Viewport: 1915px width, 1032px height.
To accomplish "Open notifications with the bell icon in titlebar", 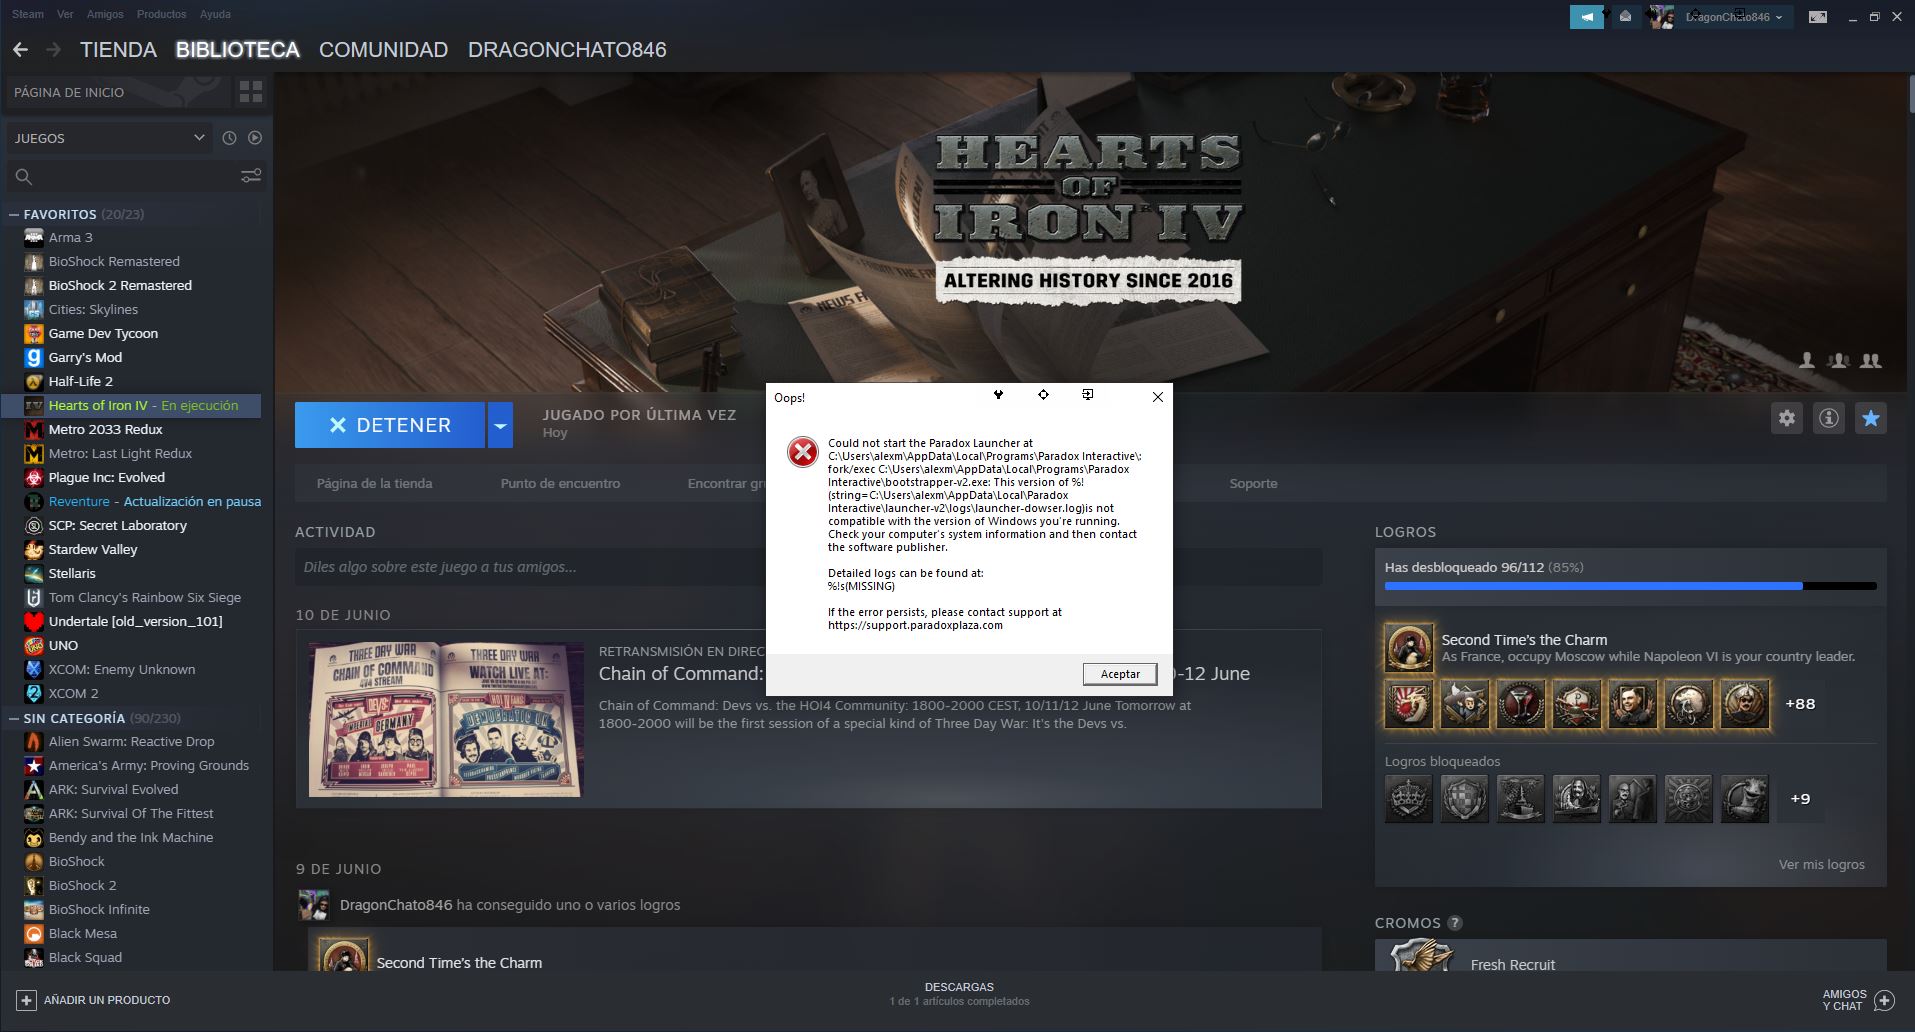I will [x=1624, y=16].
